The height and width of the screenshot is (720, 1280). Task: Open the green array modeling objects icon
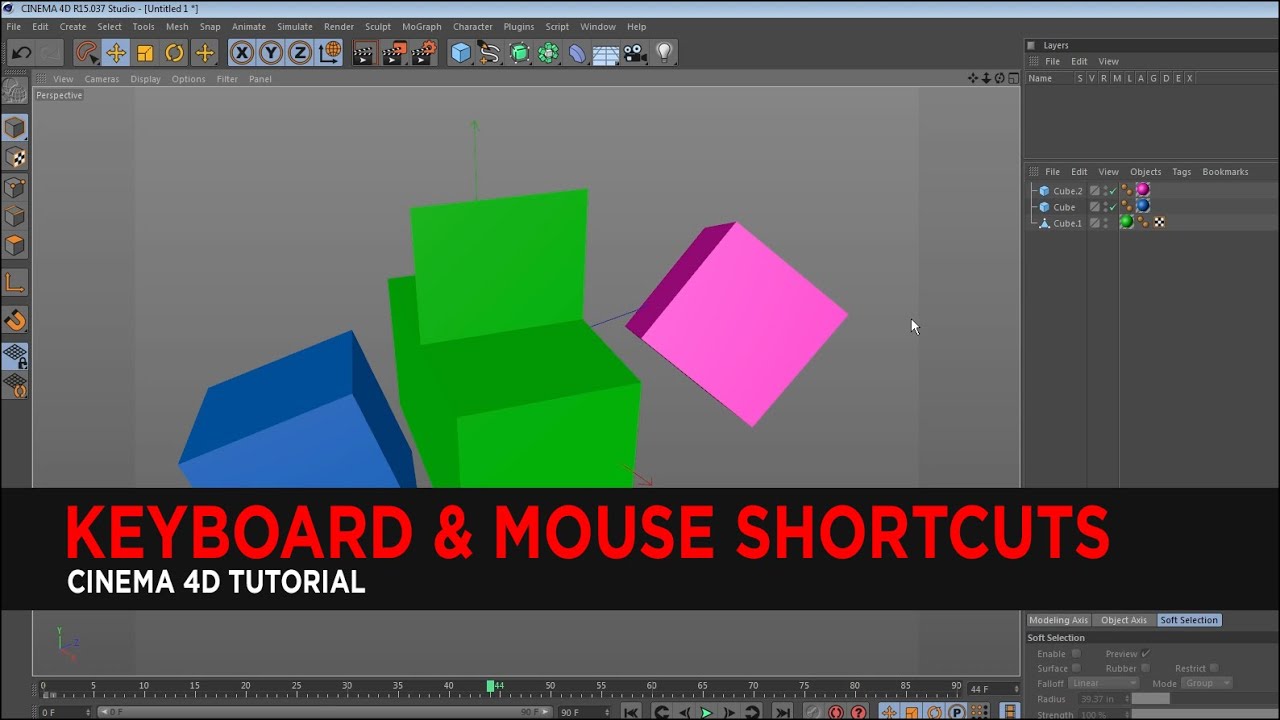pyautogui.click(x=548, y=53)
